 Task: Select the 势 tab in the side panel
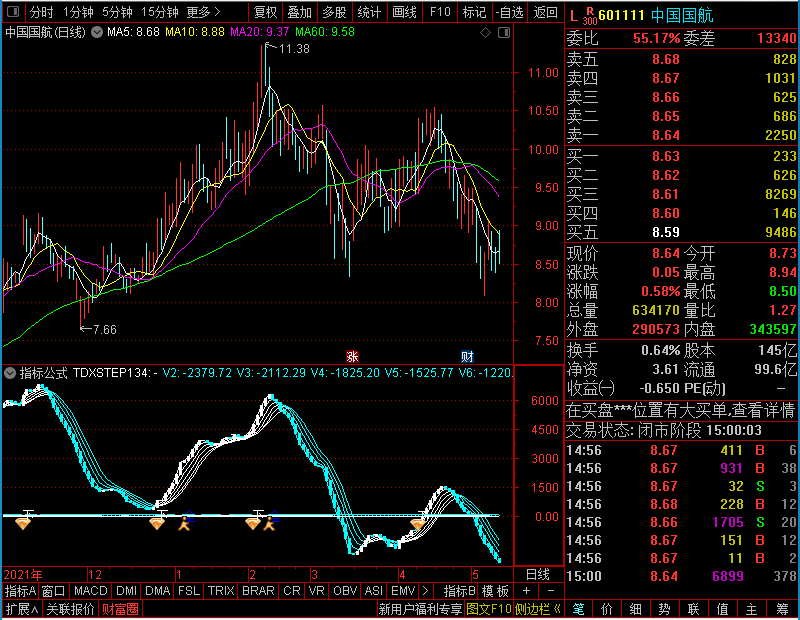tap(664, 609)
